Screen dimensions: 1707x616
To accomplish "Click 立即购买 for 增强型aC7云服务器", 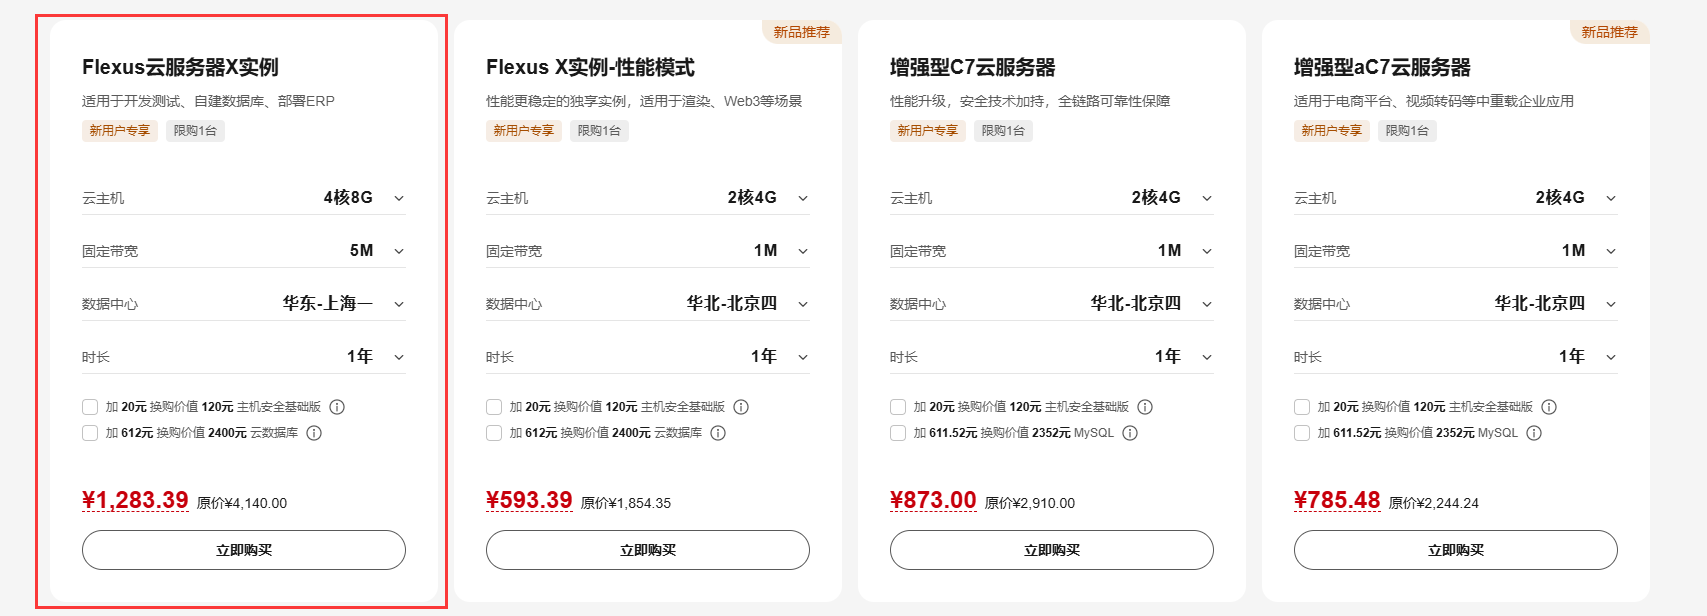I will click(x=1455, y=550).
